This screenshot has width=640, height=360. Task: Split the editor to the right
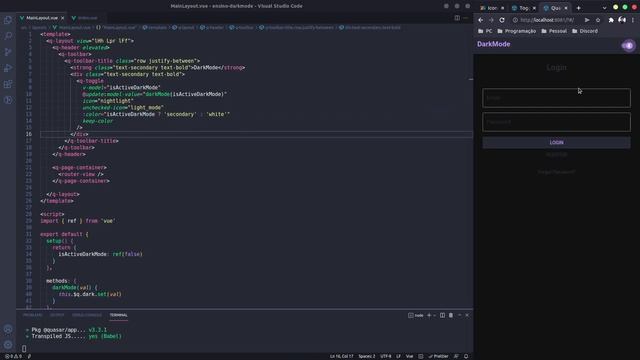[x=457, y=18]
